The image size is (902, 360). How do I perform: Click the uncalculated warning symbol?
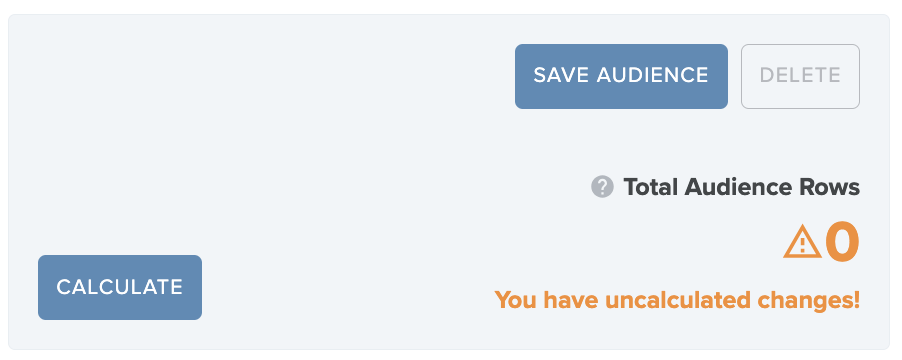pos(802,242)
